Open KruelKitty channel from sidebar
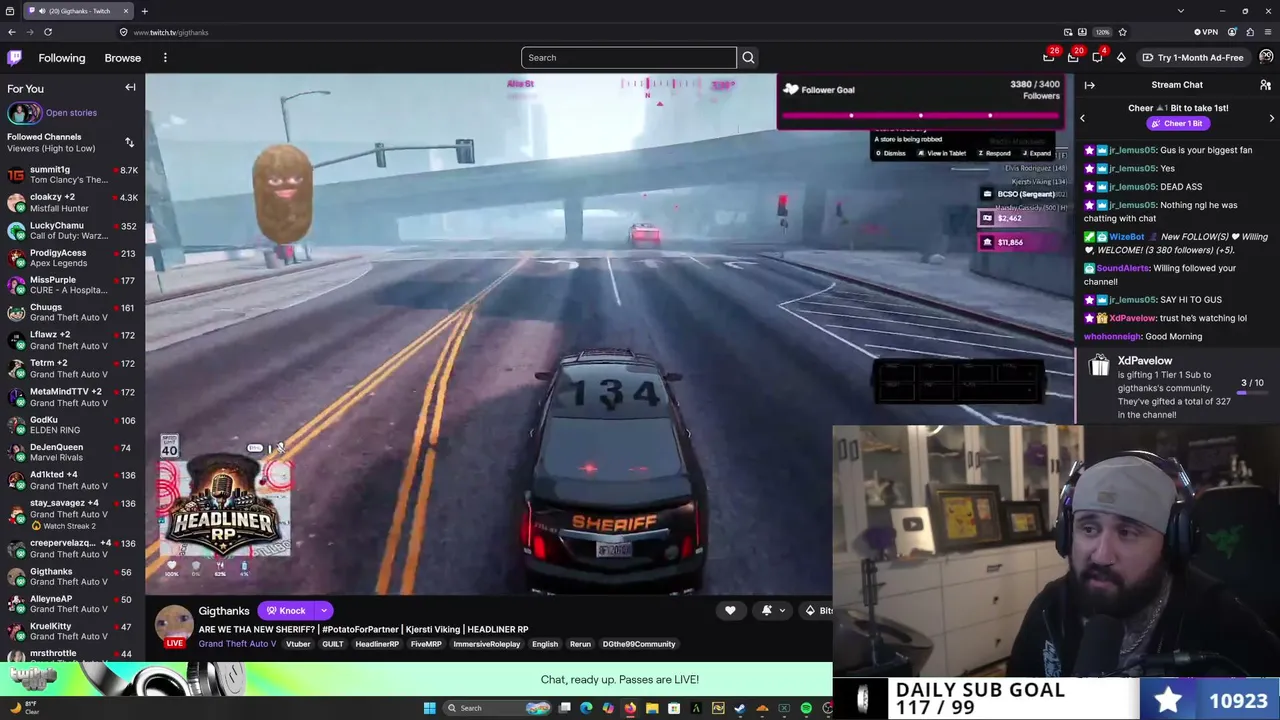Viewport: 1280px width, 720px height. [x=72, y=632]
